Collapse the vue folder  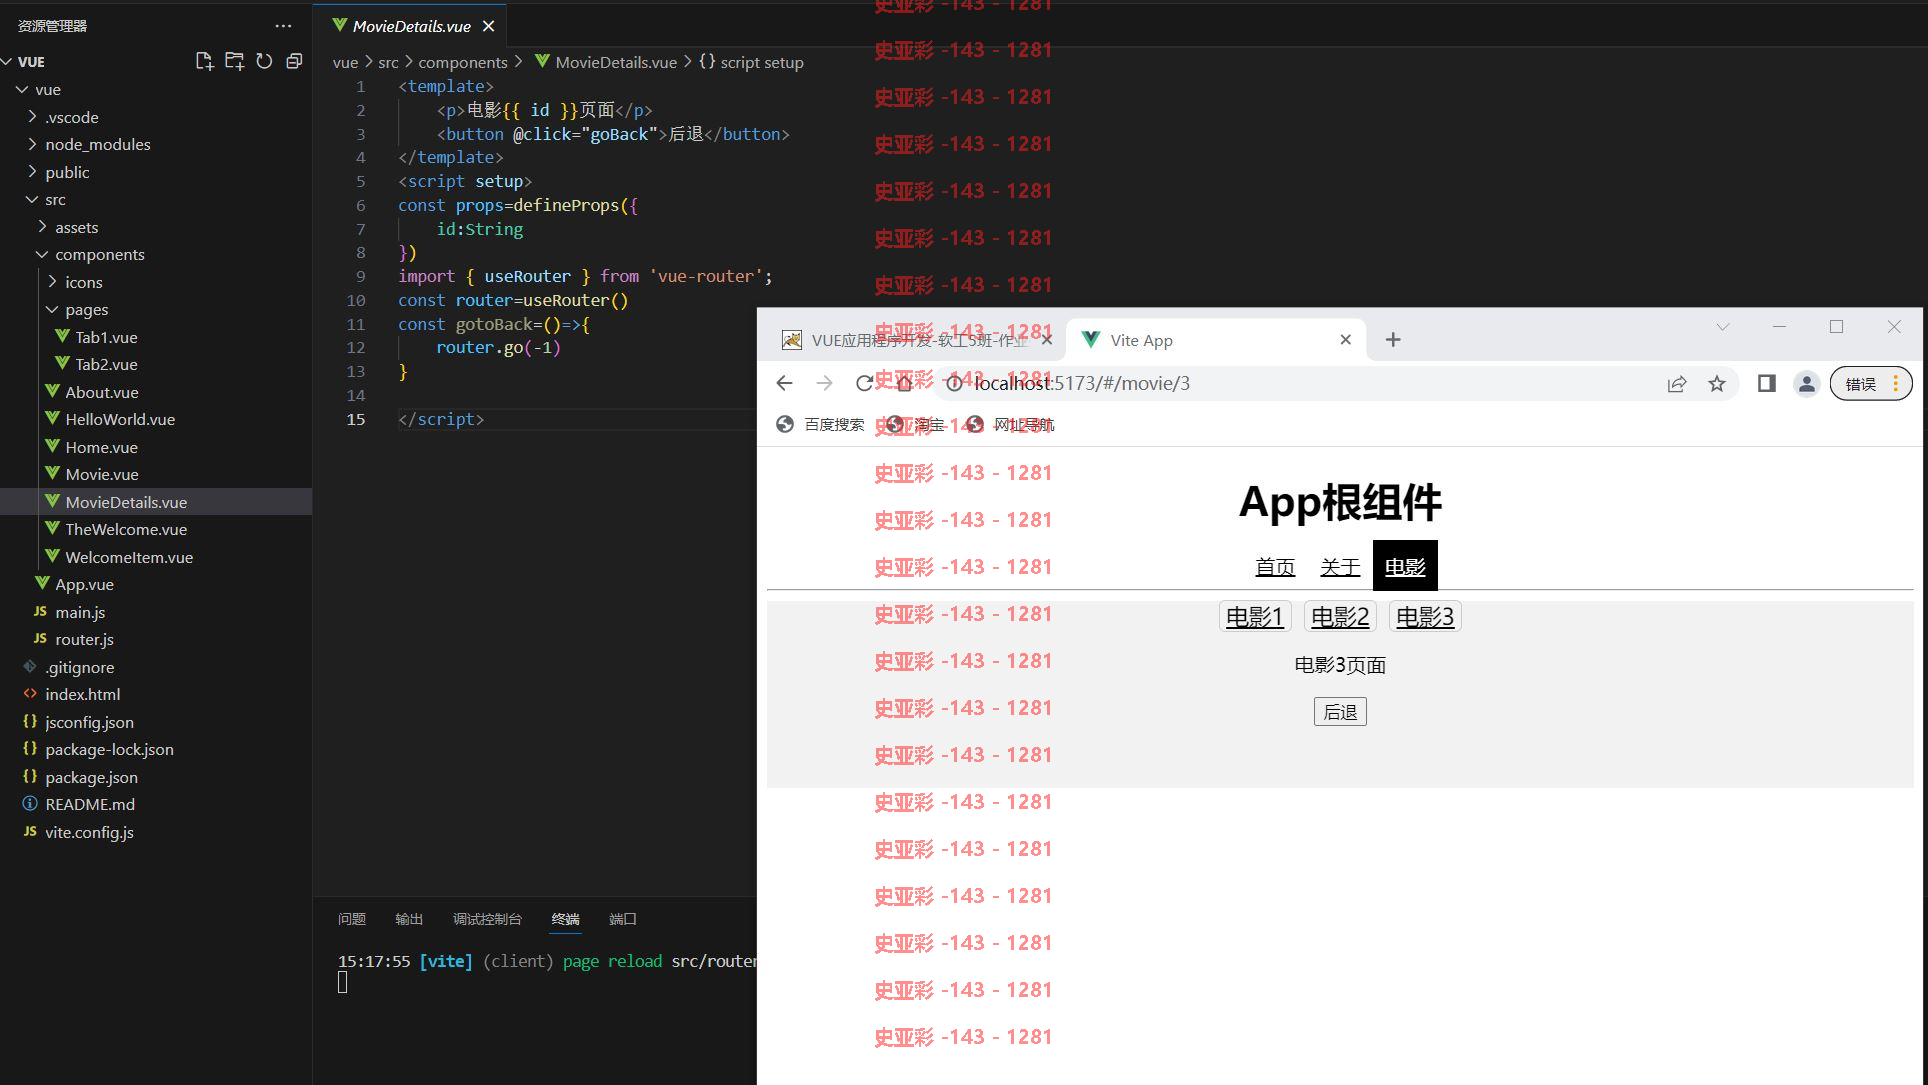156,89
